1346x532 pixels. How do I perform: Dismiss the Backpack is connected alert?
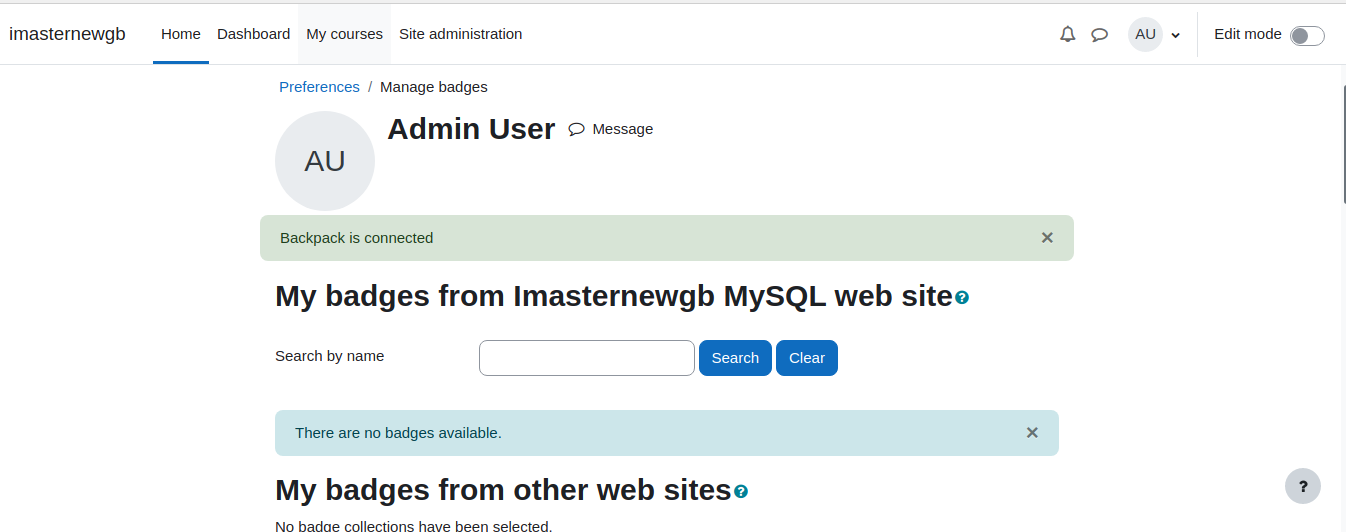(1047, 238)
